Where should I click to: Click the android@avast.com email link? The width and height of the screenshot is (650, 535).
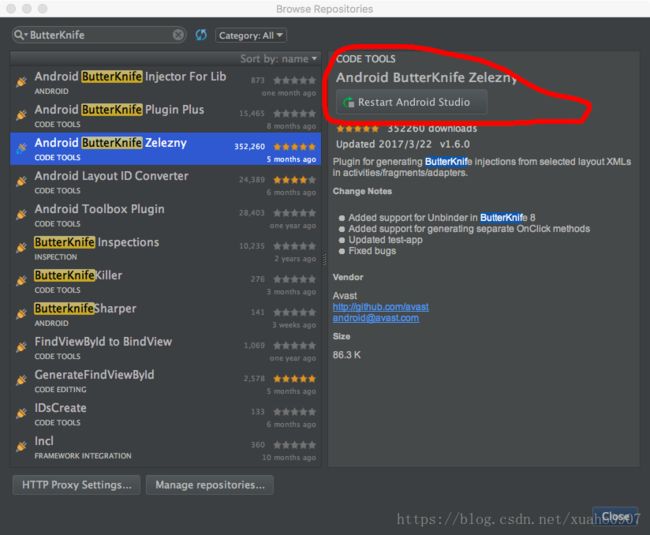coord(376,318)
